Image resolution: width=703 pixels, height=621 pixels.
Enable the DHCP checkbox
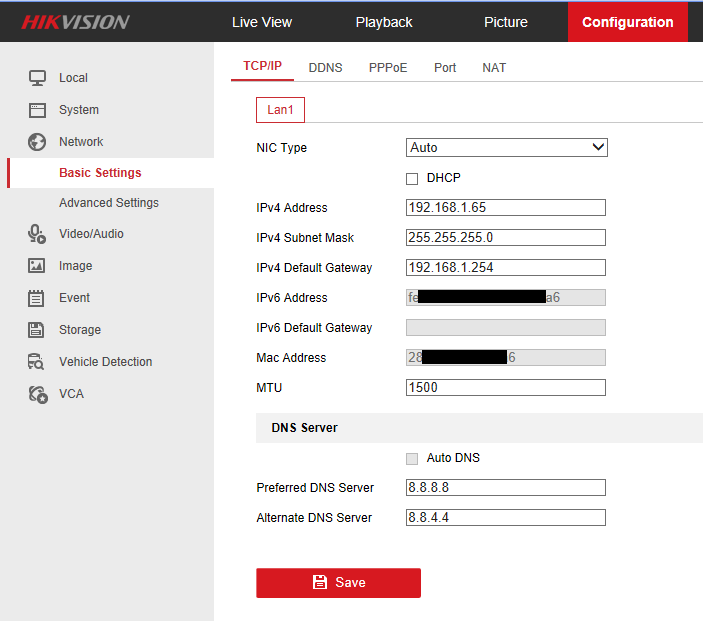pos(412,179)
